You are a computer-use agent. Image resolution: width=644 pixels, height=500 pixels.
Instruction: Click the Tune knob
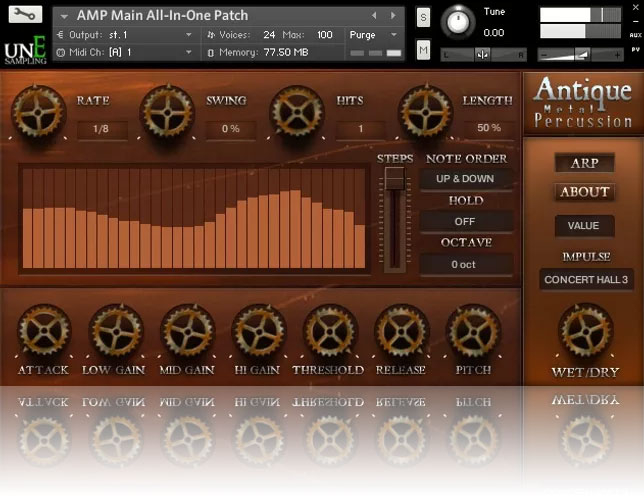coord(458,22)
